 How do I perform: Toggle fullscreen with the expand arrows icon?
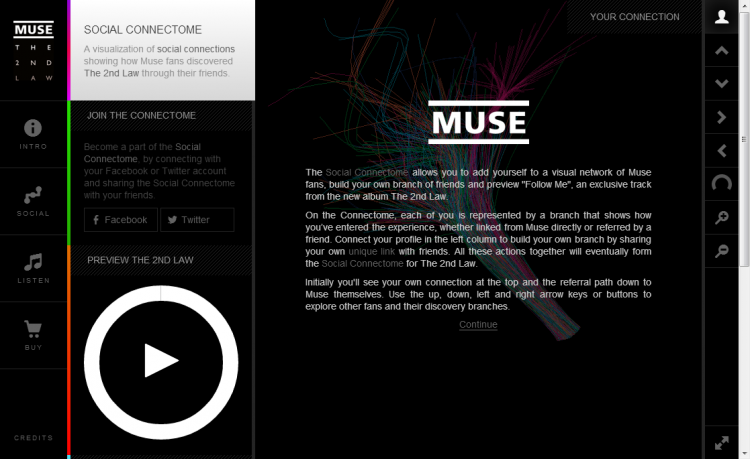tap(721, 443)
